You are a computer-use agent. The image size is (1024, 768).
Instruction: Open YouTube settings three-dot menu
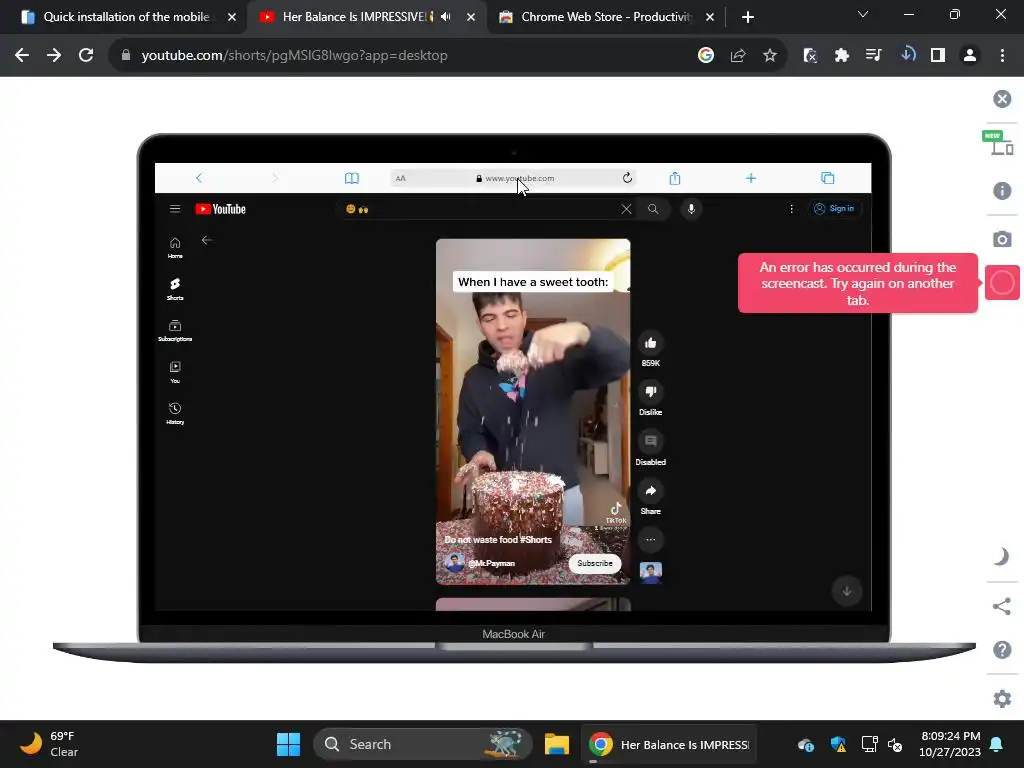pos(792,209)
